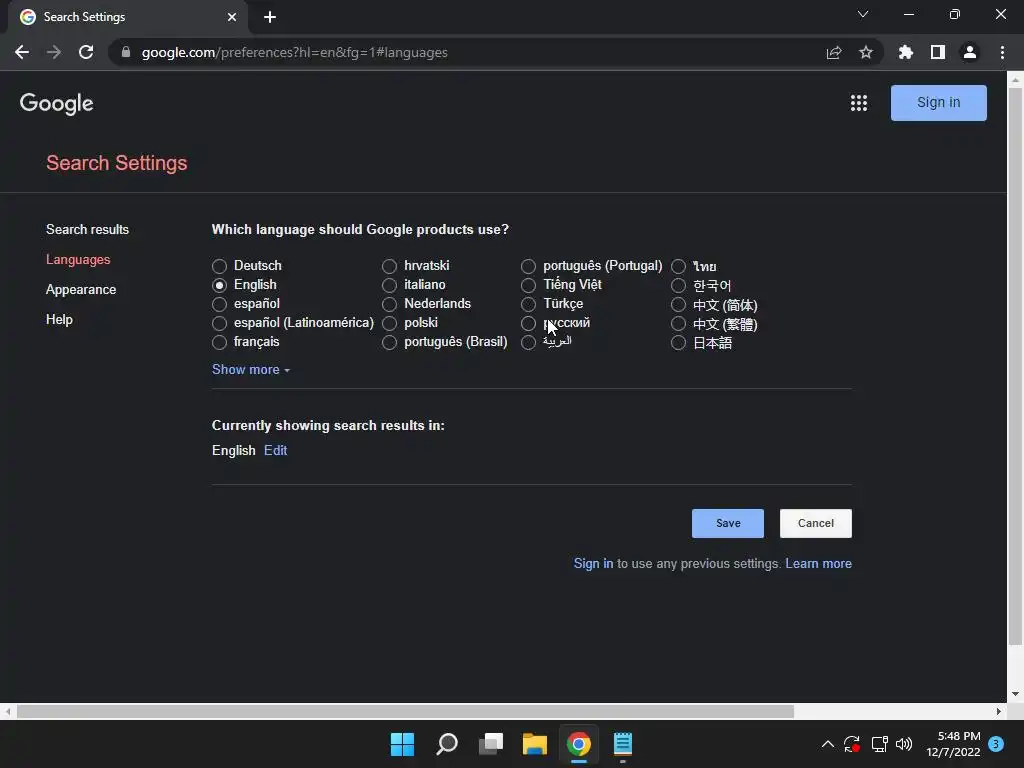Viewport: 1024px width, 768px height.
Task: Choose 中文 (简体) radio button
Action: click(679, 304)
